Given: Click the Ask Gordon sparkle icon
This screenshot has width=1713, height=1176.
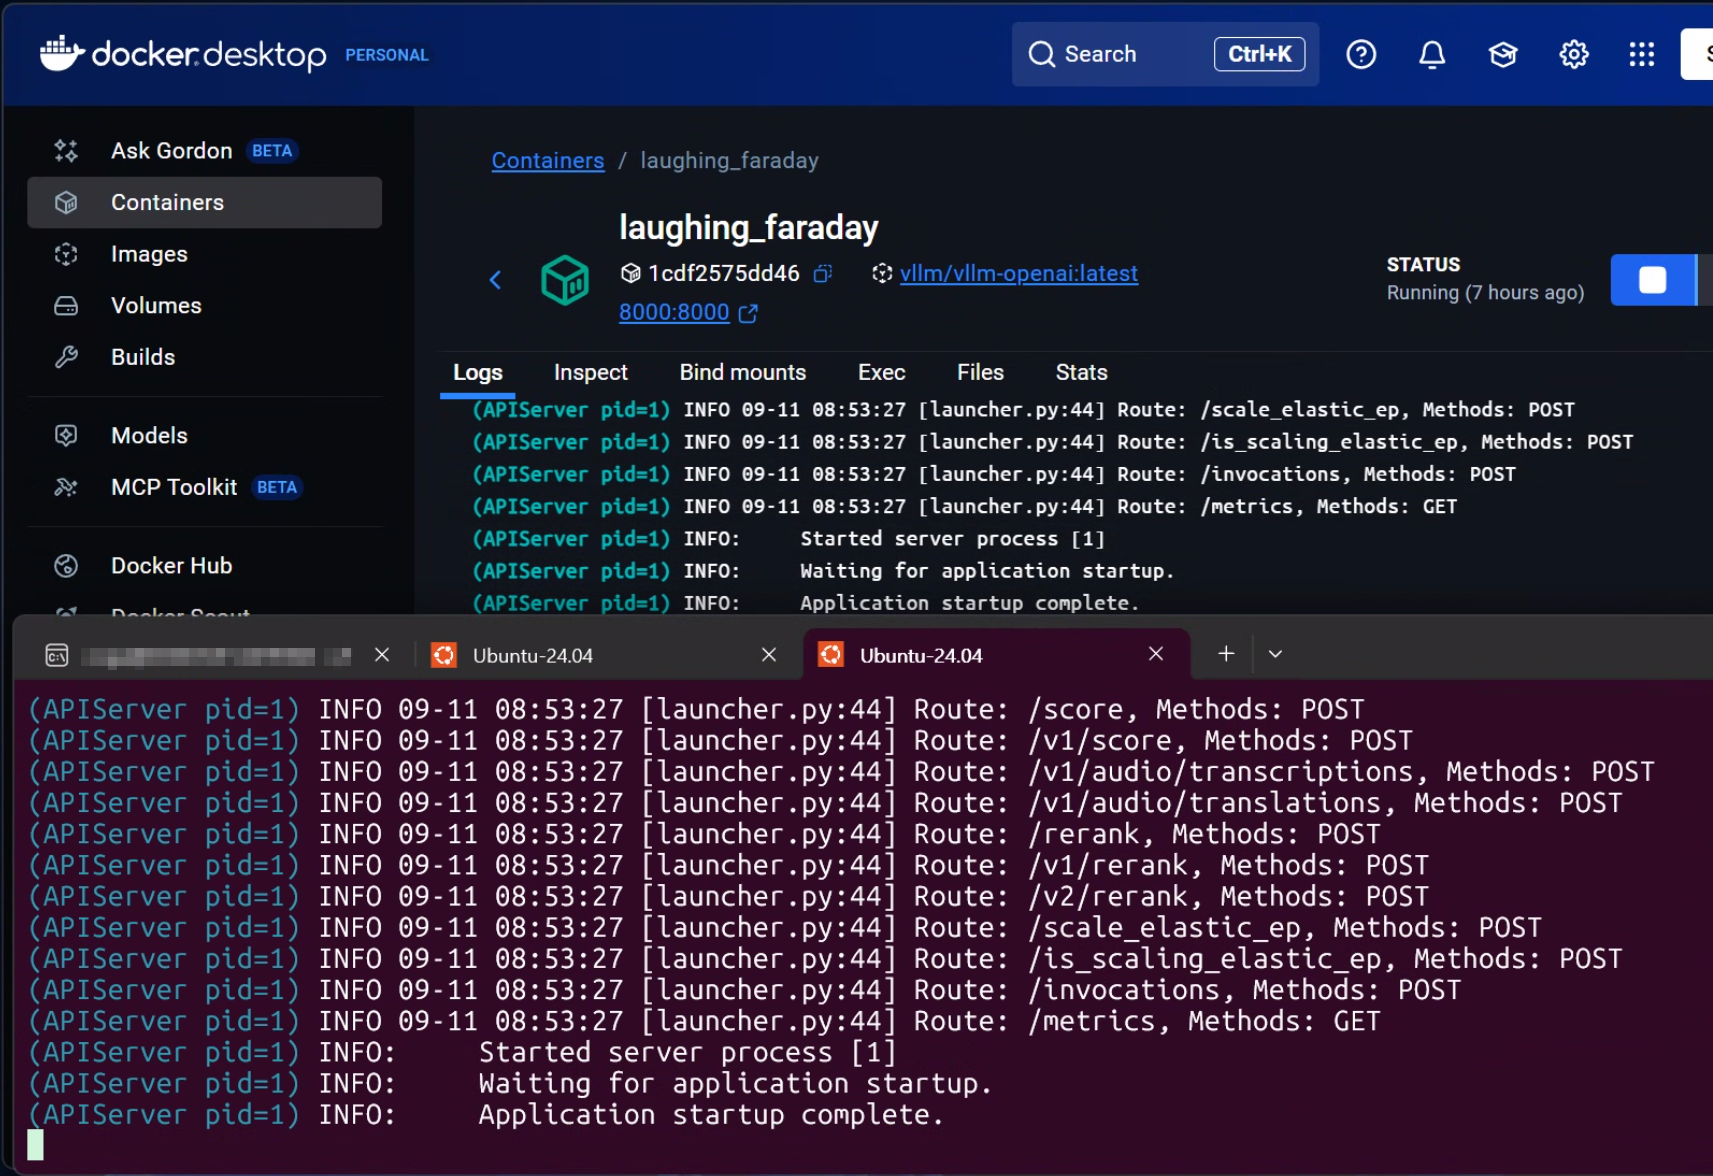Looking at the screenshot, I should click(x=66, y=151).
